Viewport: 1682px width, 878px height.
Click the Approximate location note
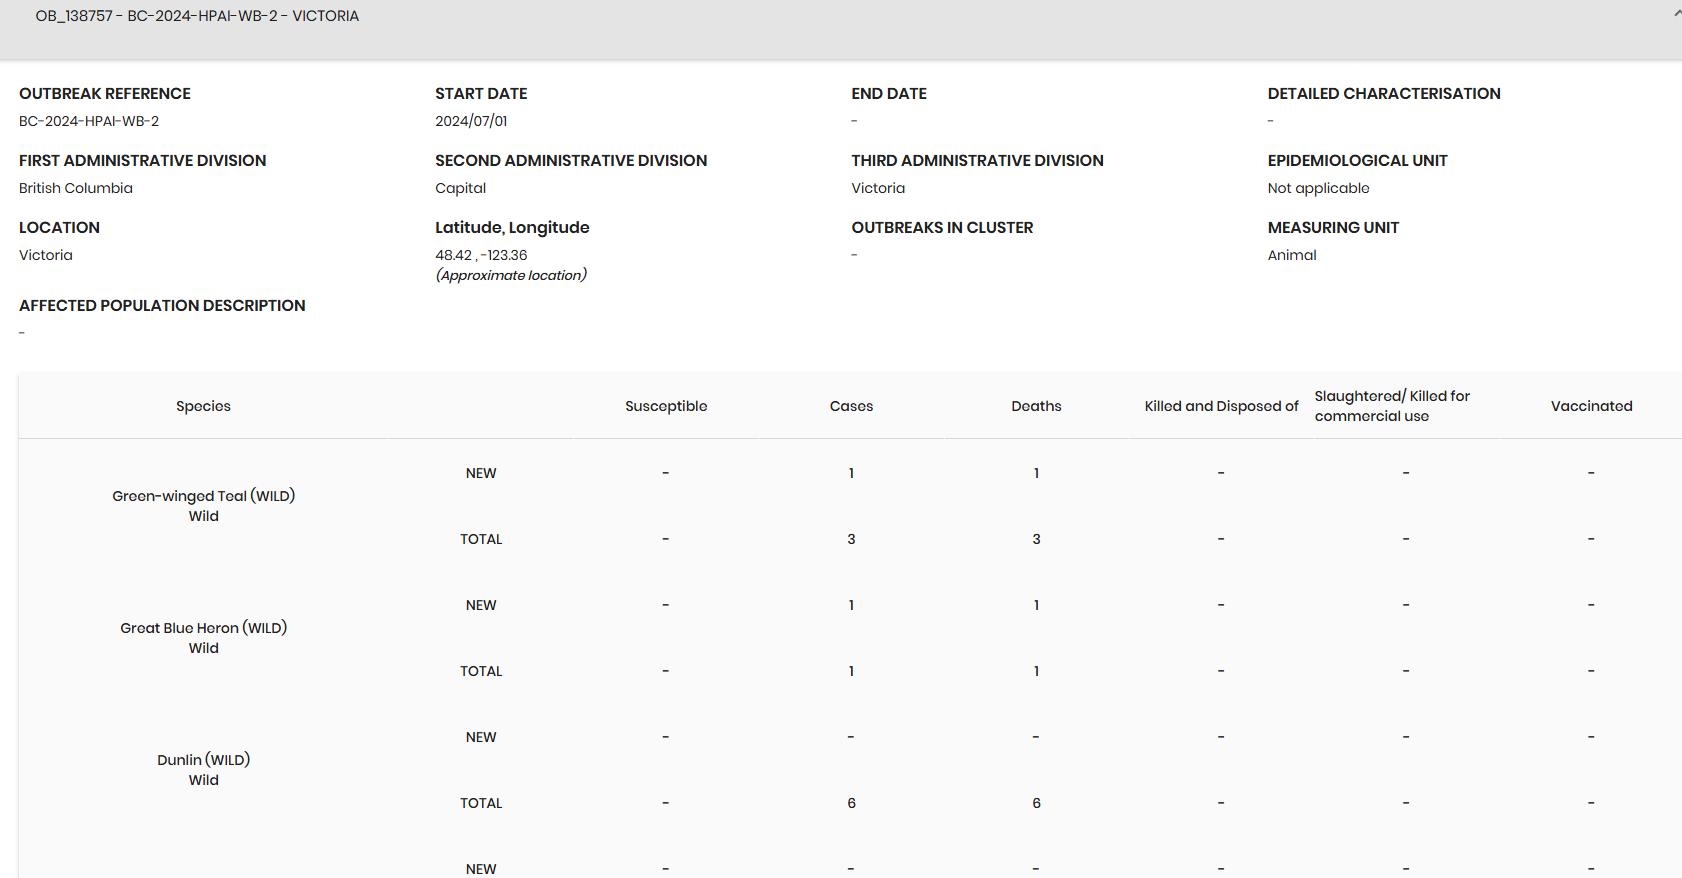tap(511, 275)
